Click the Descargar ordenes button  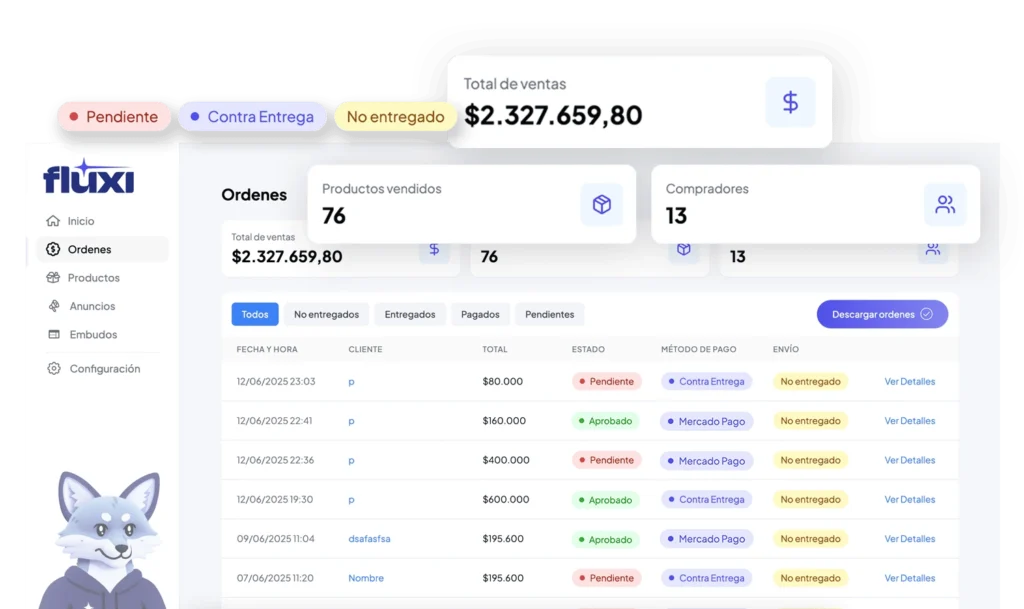point(882,314)
